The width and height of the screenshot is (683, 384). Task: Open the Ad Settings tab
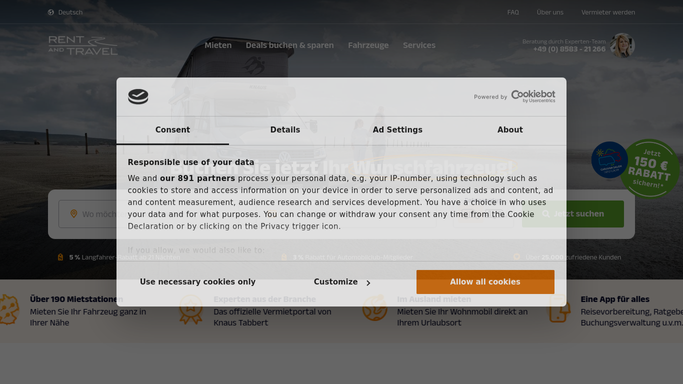tap(397, 130)
